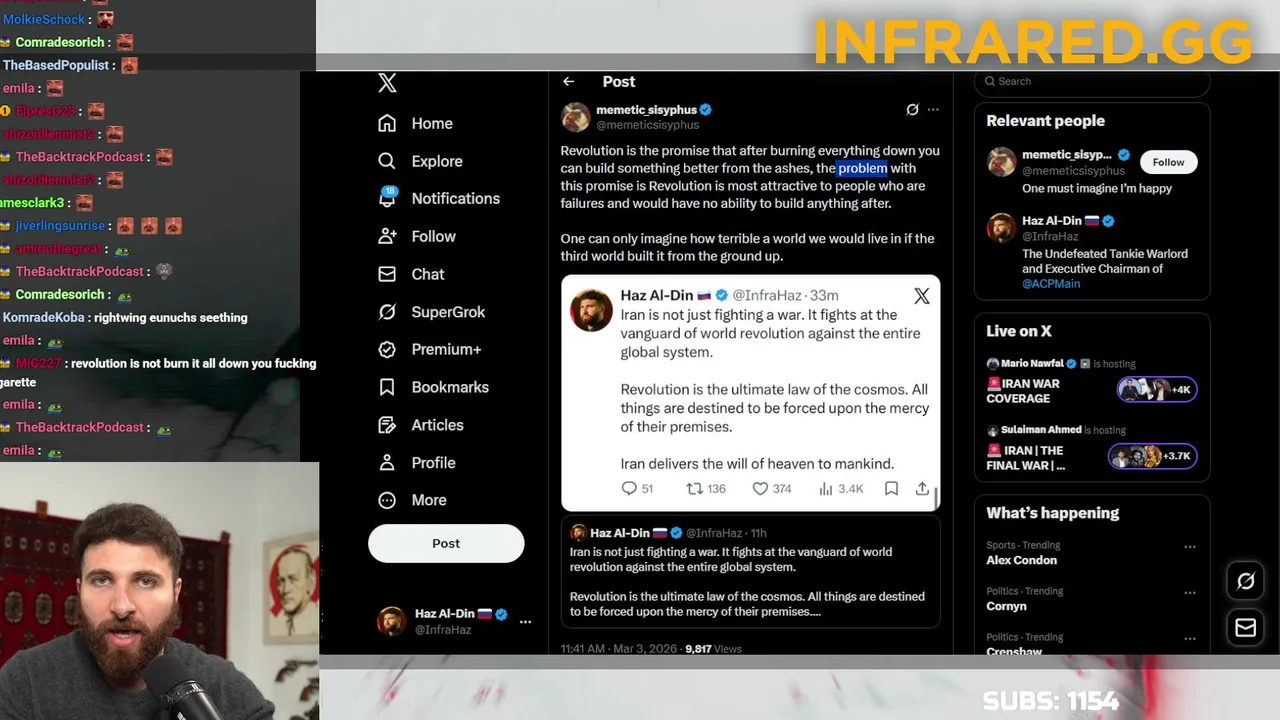Open the Articles icon in sidebar
Viewport: 1280px width, 720px height.
[x=387, y=425]
